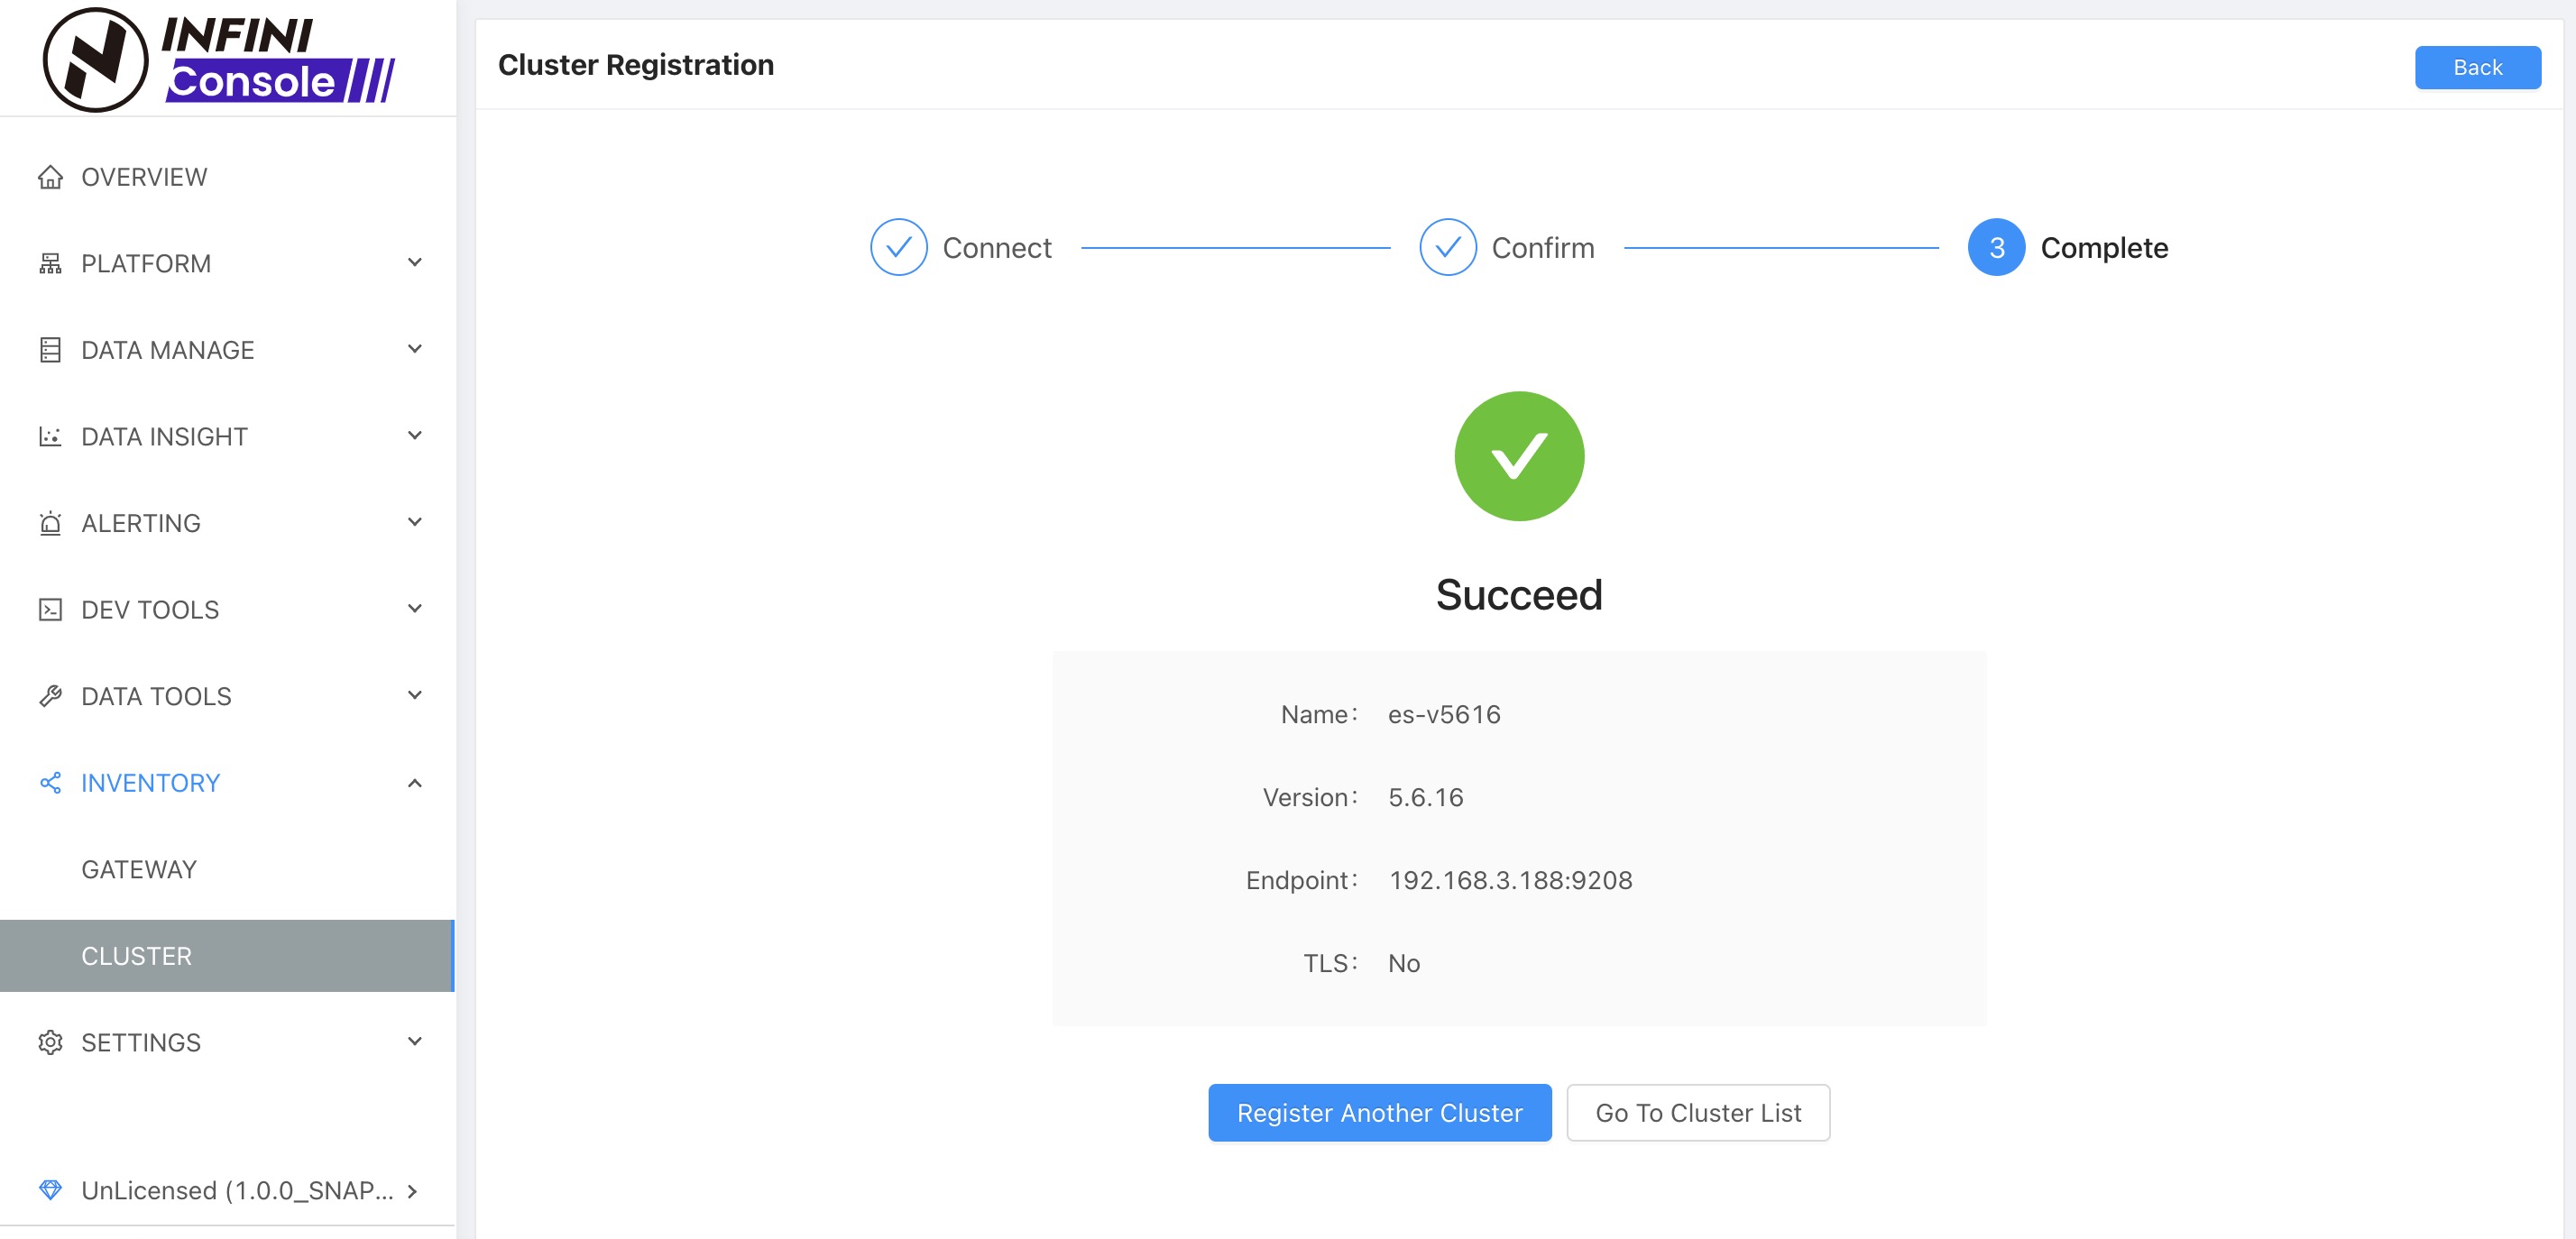Click the Platform cluster icon
Screen dimensions: 2576x1239
pyautogui.click(x=50, y=264)
